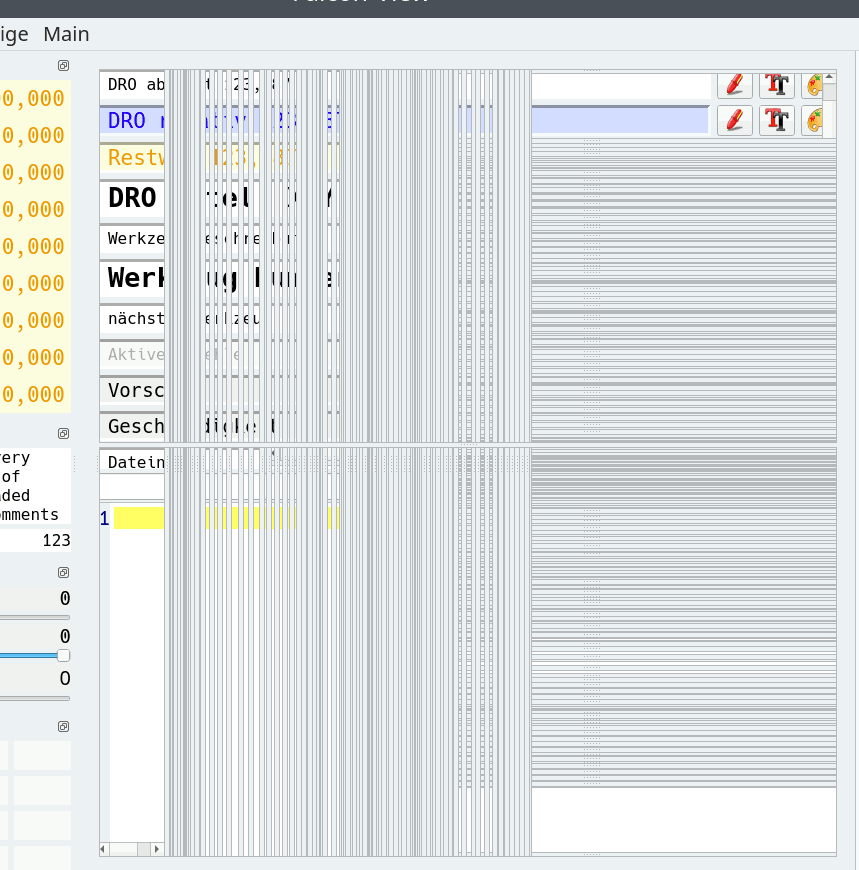Screen dimensions: 859x870
Task: Open the Main menu
Action: point(66,34)
